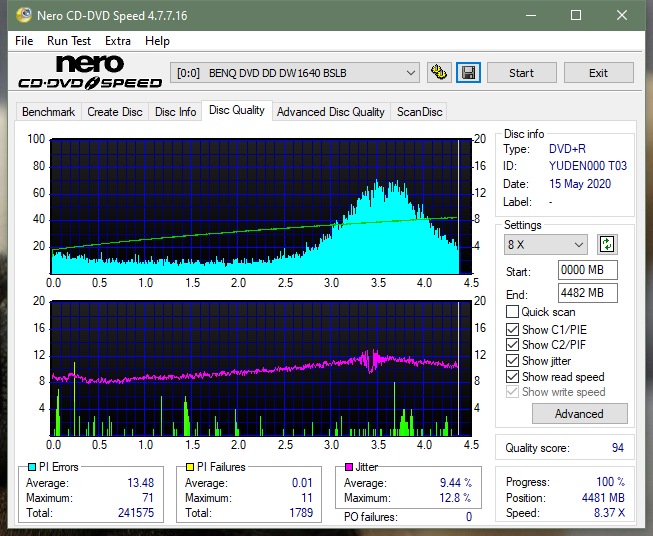Click the Nero app icon in title bar
Image resolution: width=653 pixels, height=536 pixels.
pos(24,15)
